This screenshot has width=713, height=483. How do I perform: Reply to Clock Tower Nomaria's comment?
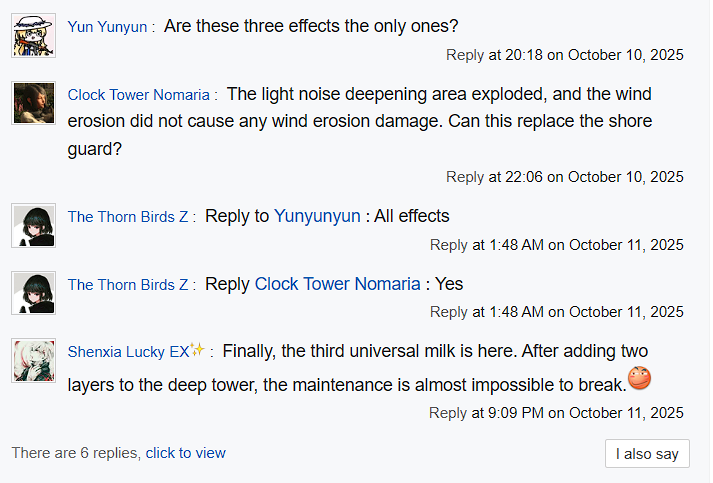[x=465, y=176]
